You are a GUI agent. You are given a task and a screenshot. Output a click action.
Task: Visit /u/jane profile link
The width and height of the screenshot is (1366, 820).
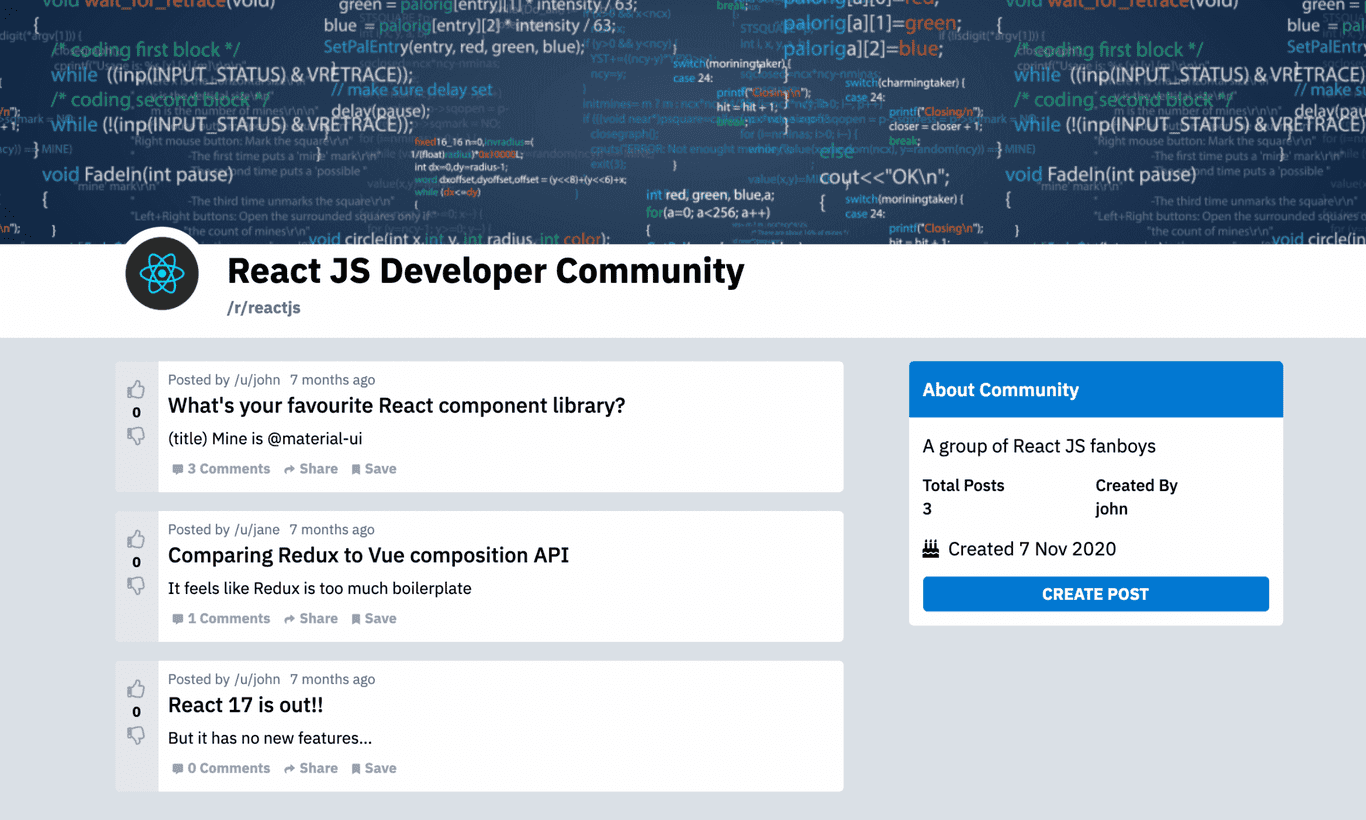click(x=257, y=529)
